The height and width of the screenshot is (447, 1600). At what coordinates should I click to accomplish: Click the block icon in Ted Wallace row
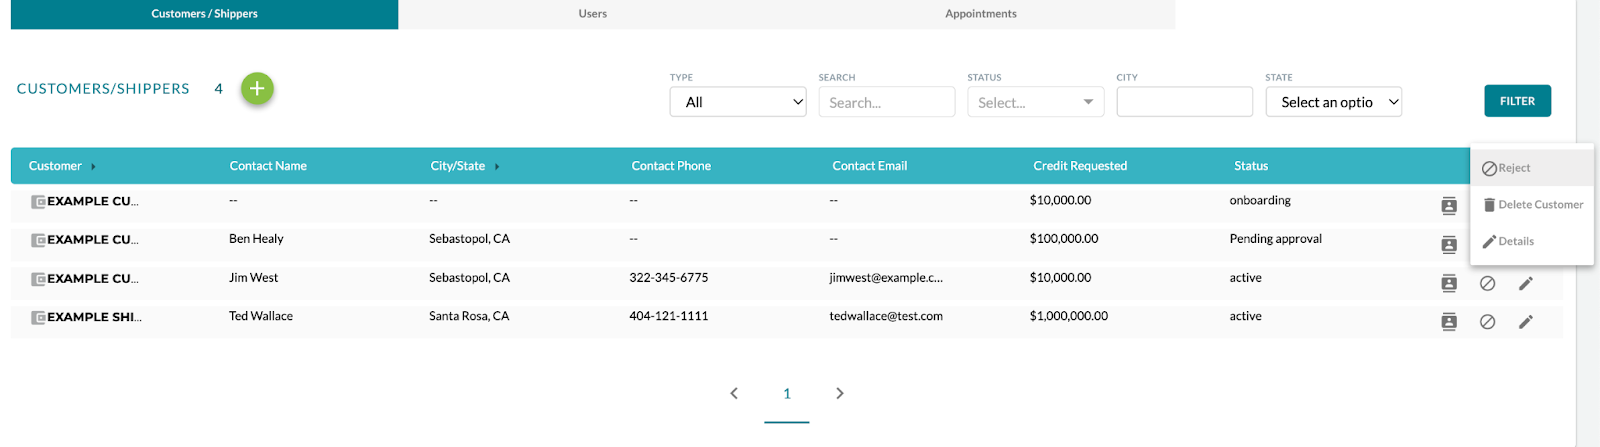pyautogui.click(x=1488, y=322)
